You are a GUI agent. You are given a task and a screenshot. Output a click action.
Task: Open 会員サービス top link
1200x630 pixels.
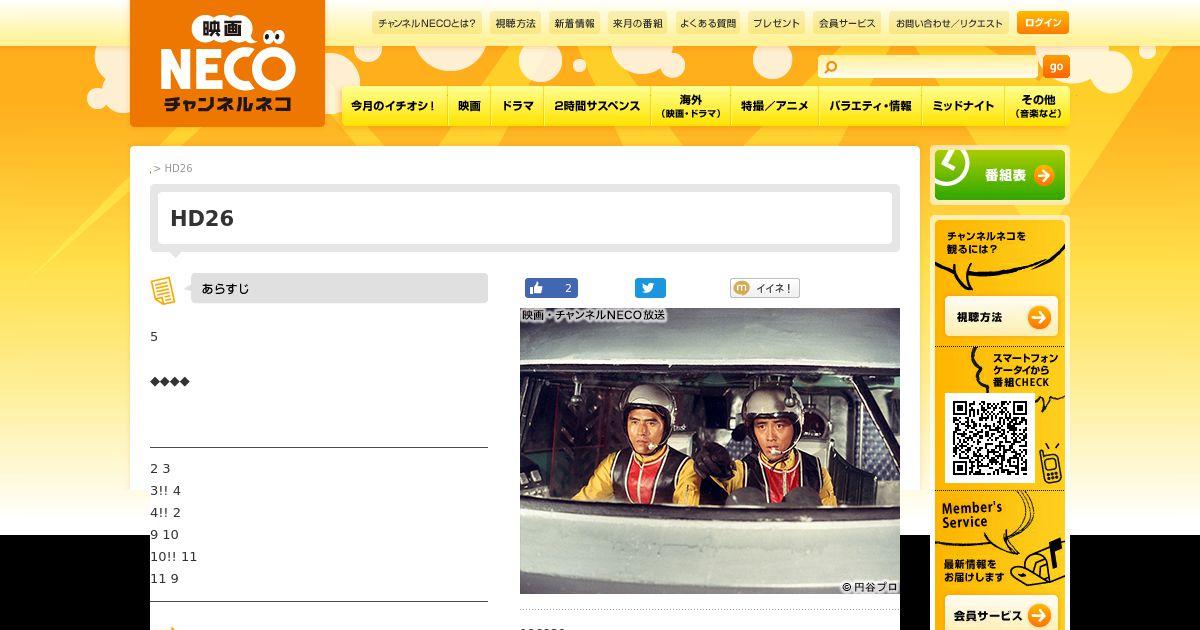(x=846, y=23)
